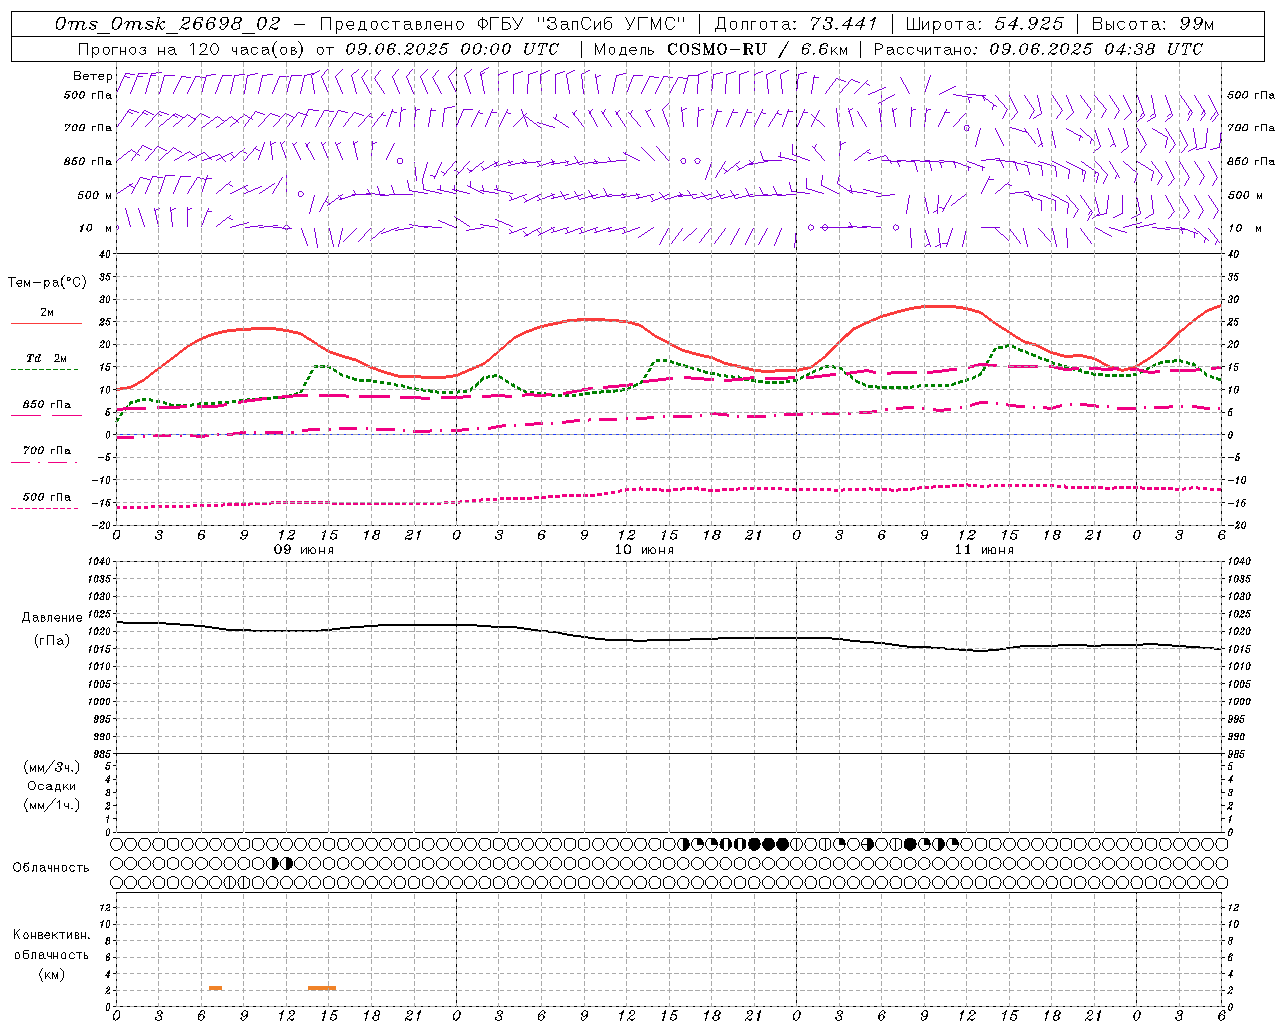Image resolution: width=1280 pixels, height=1024 pixels.
Task: Click the 700 гПа wind level label on the left
Action: pos(88,128)
